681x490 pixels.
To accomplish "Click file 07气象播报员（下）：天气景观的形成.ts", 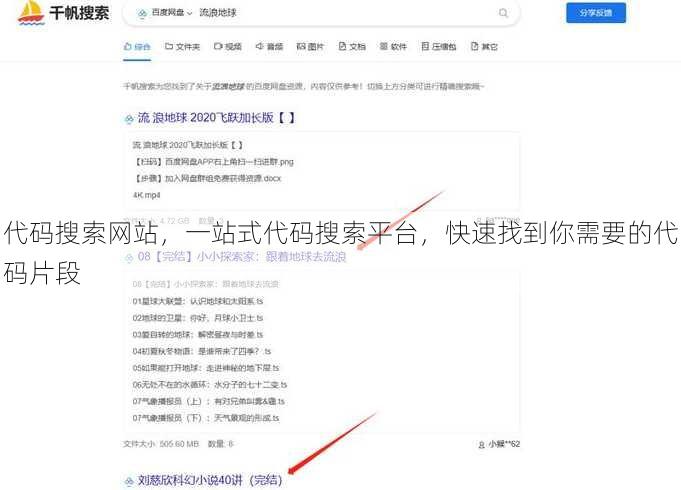I will pos(206,418).
